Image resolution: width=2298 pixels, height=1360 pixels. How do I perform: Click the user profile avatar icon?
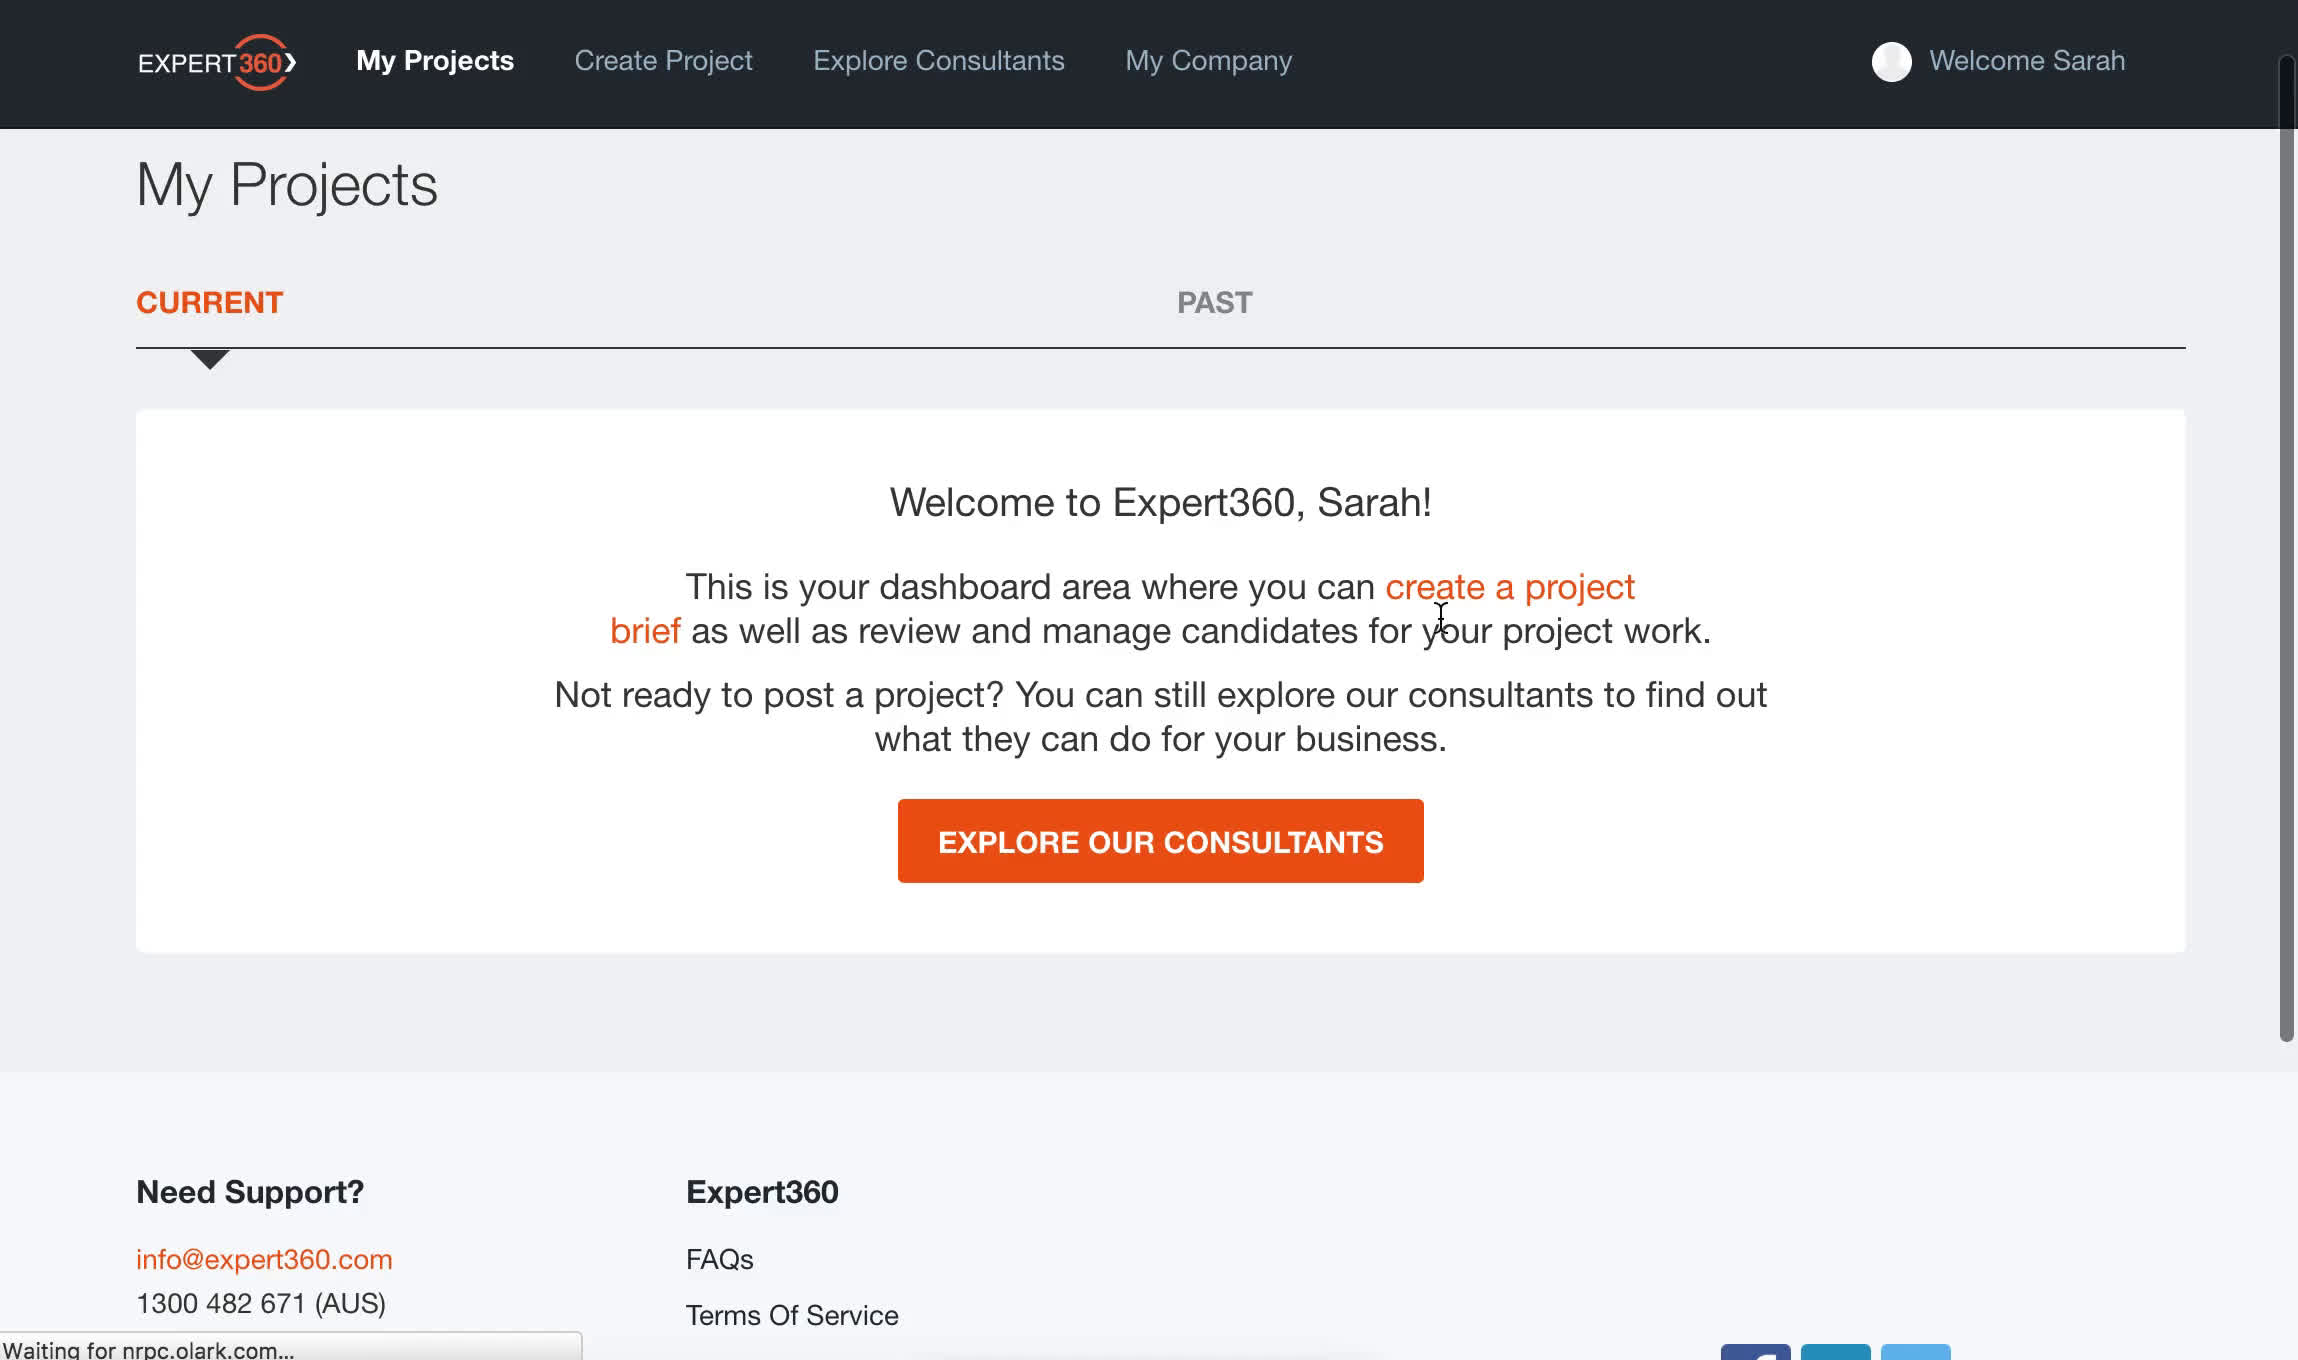(1892, 62)
